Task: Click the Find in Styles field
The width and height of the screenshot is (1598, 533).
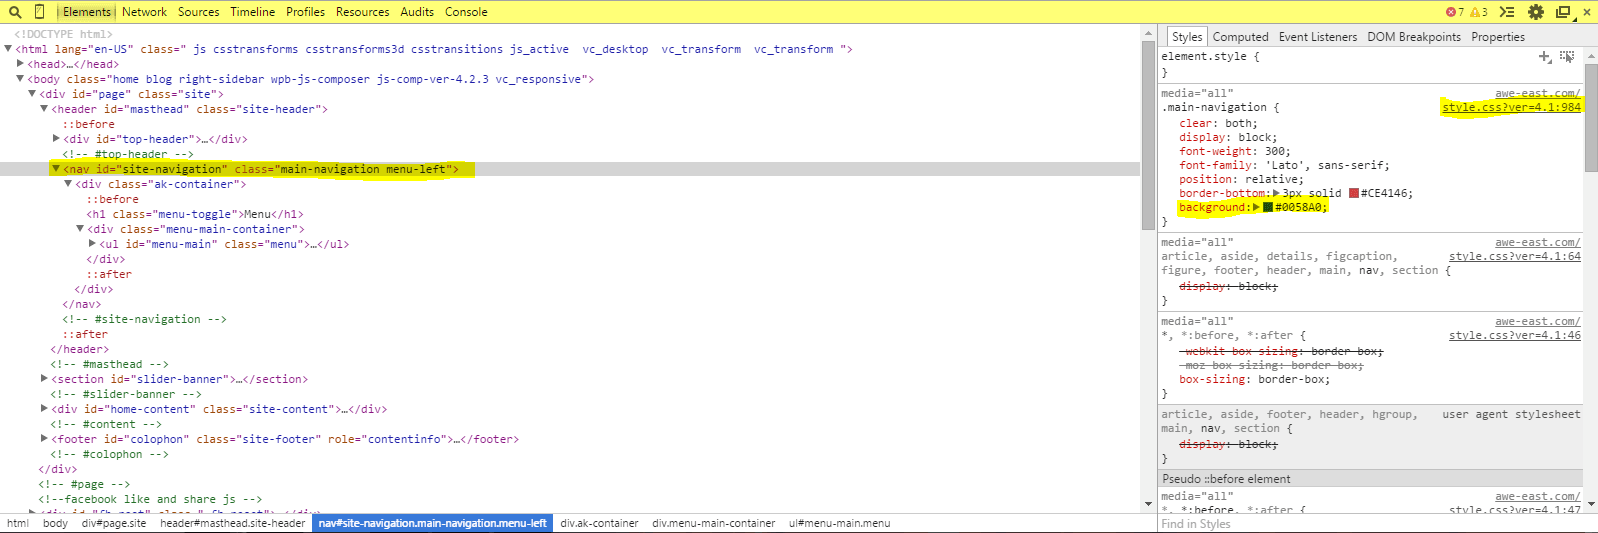Action: pyautogui.click(x=1377, y=524)
